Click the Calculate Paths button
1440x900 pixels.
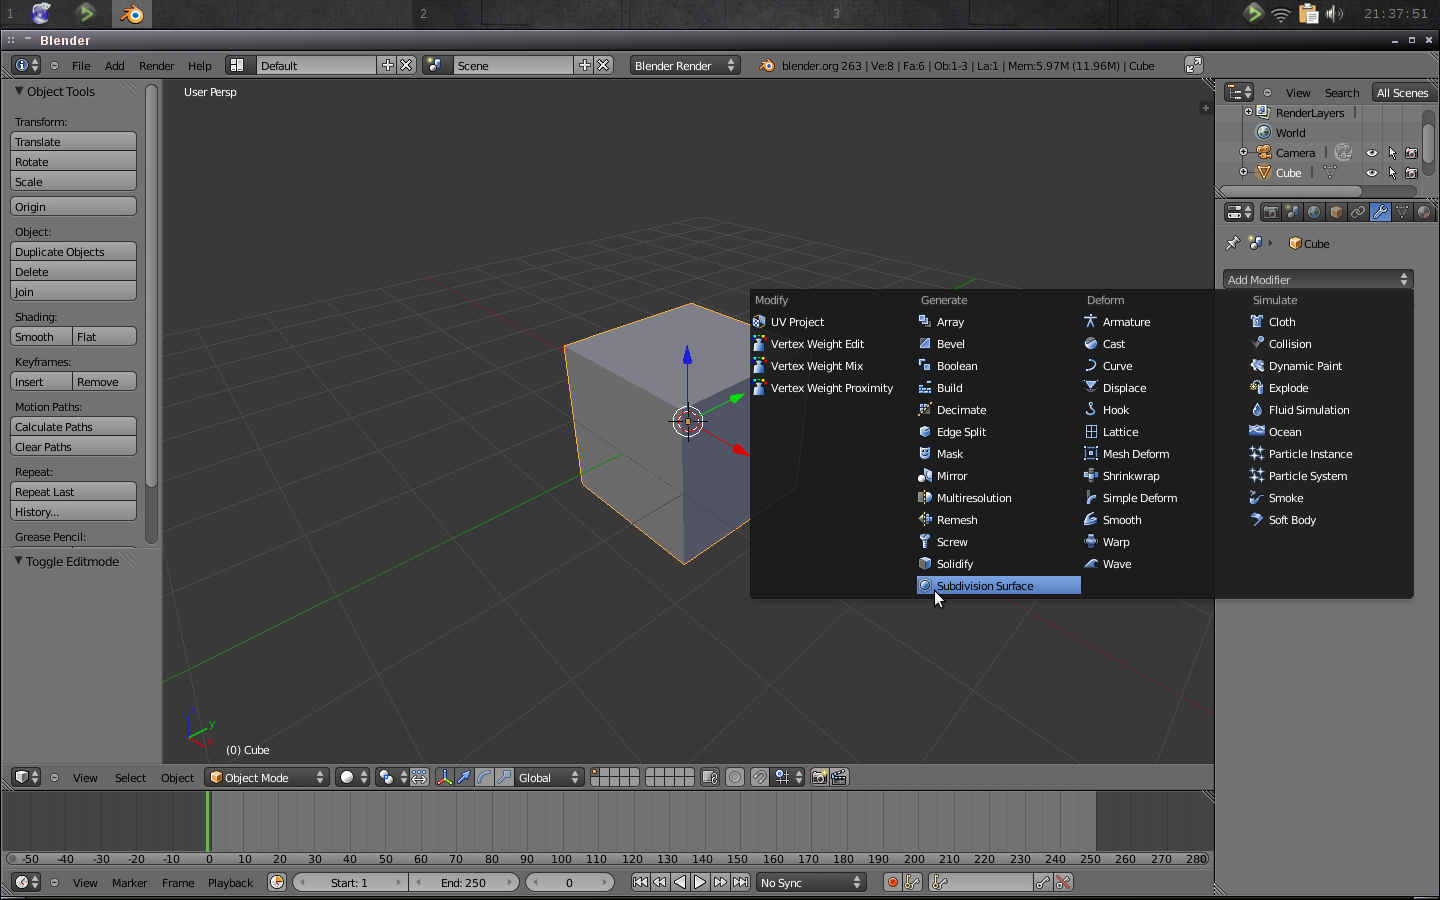point(72,427)
